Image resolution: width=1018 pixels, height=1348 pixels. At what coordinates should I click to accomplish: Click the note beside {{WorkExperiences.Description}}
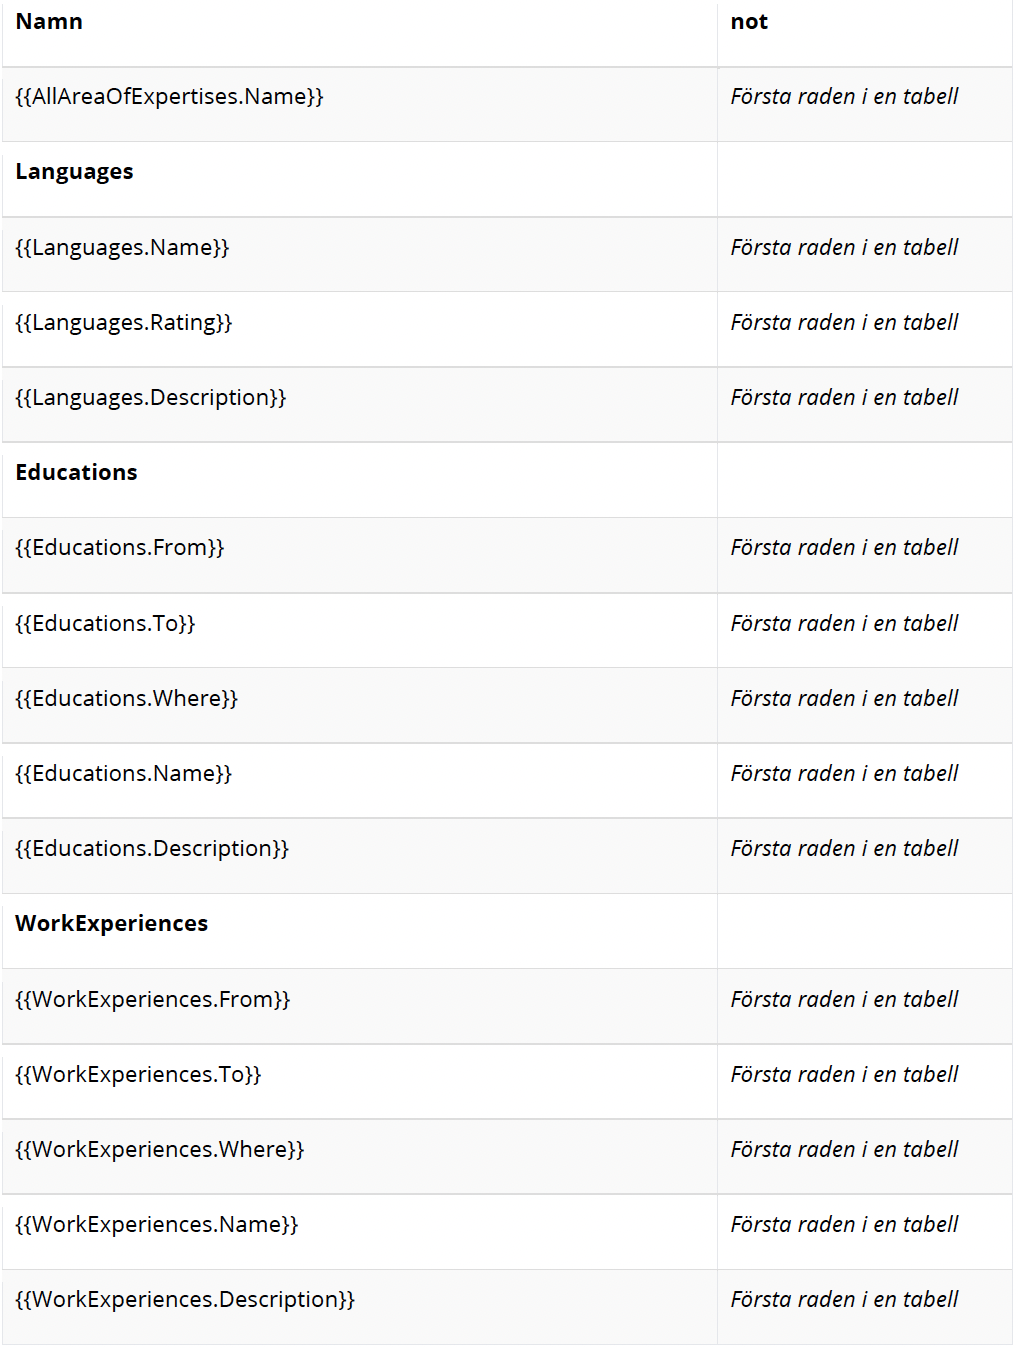pyautogui.click(x=844, y=1300)
